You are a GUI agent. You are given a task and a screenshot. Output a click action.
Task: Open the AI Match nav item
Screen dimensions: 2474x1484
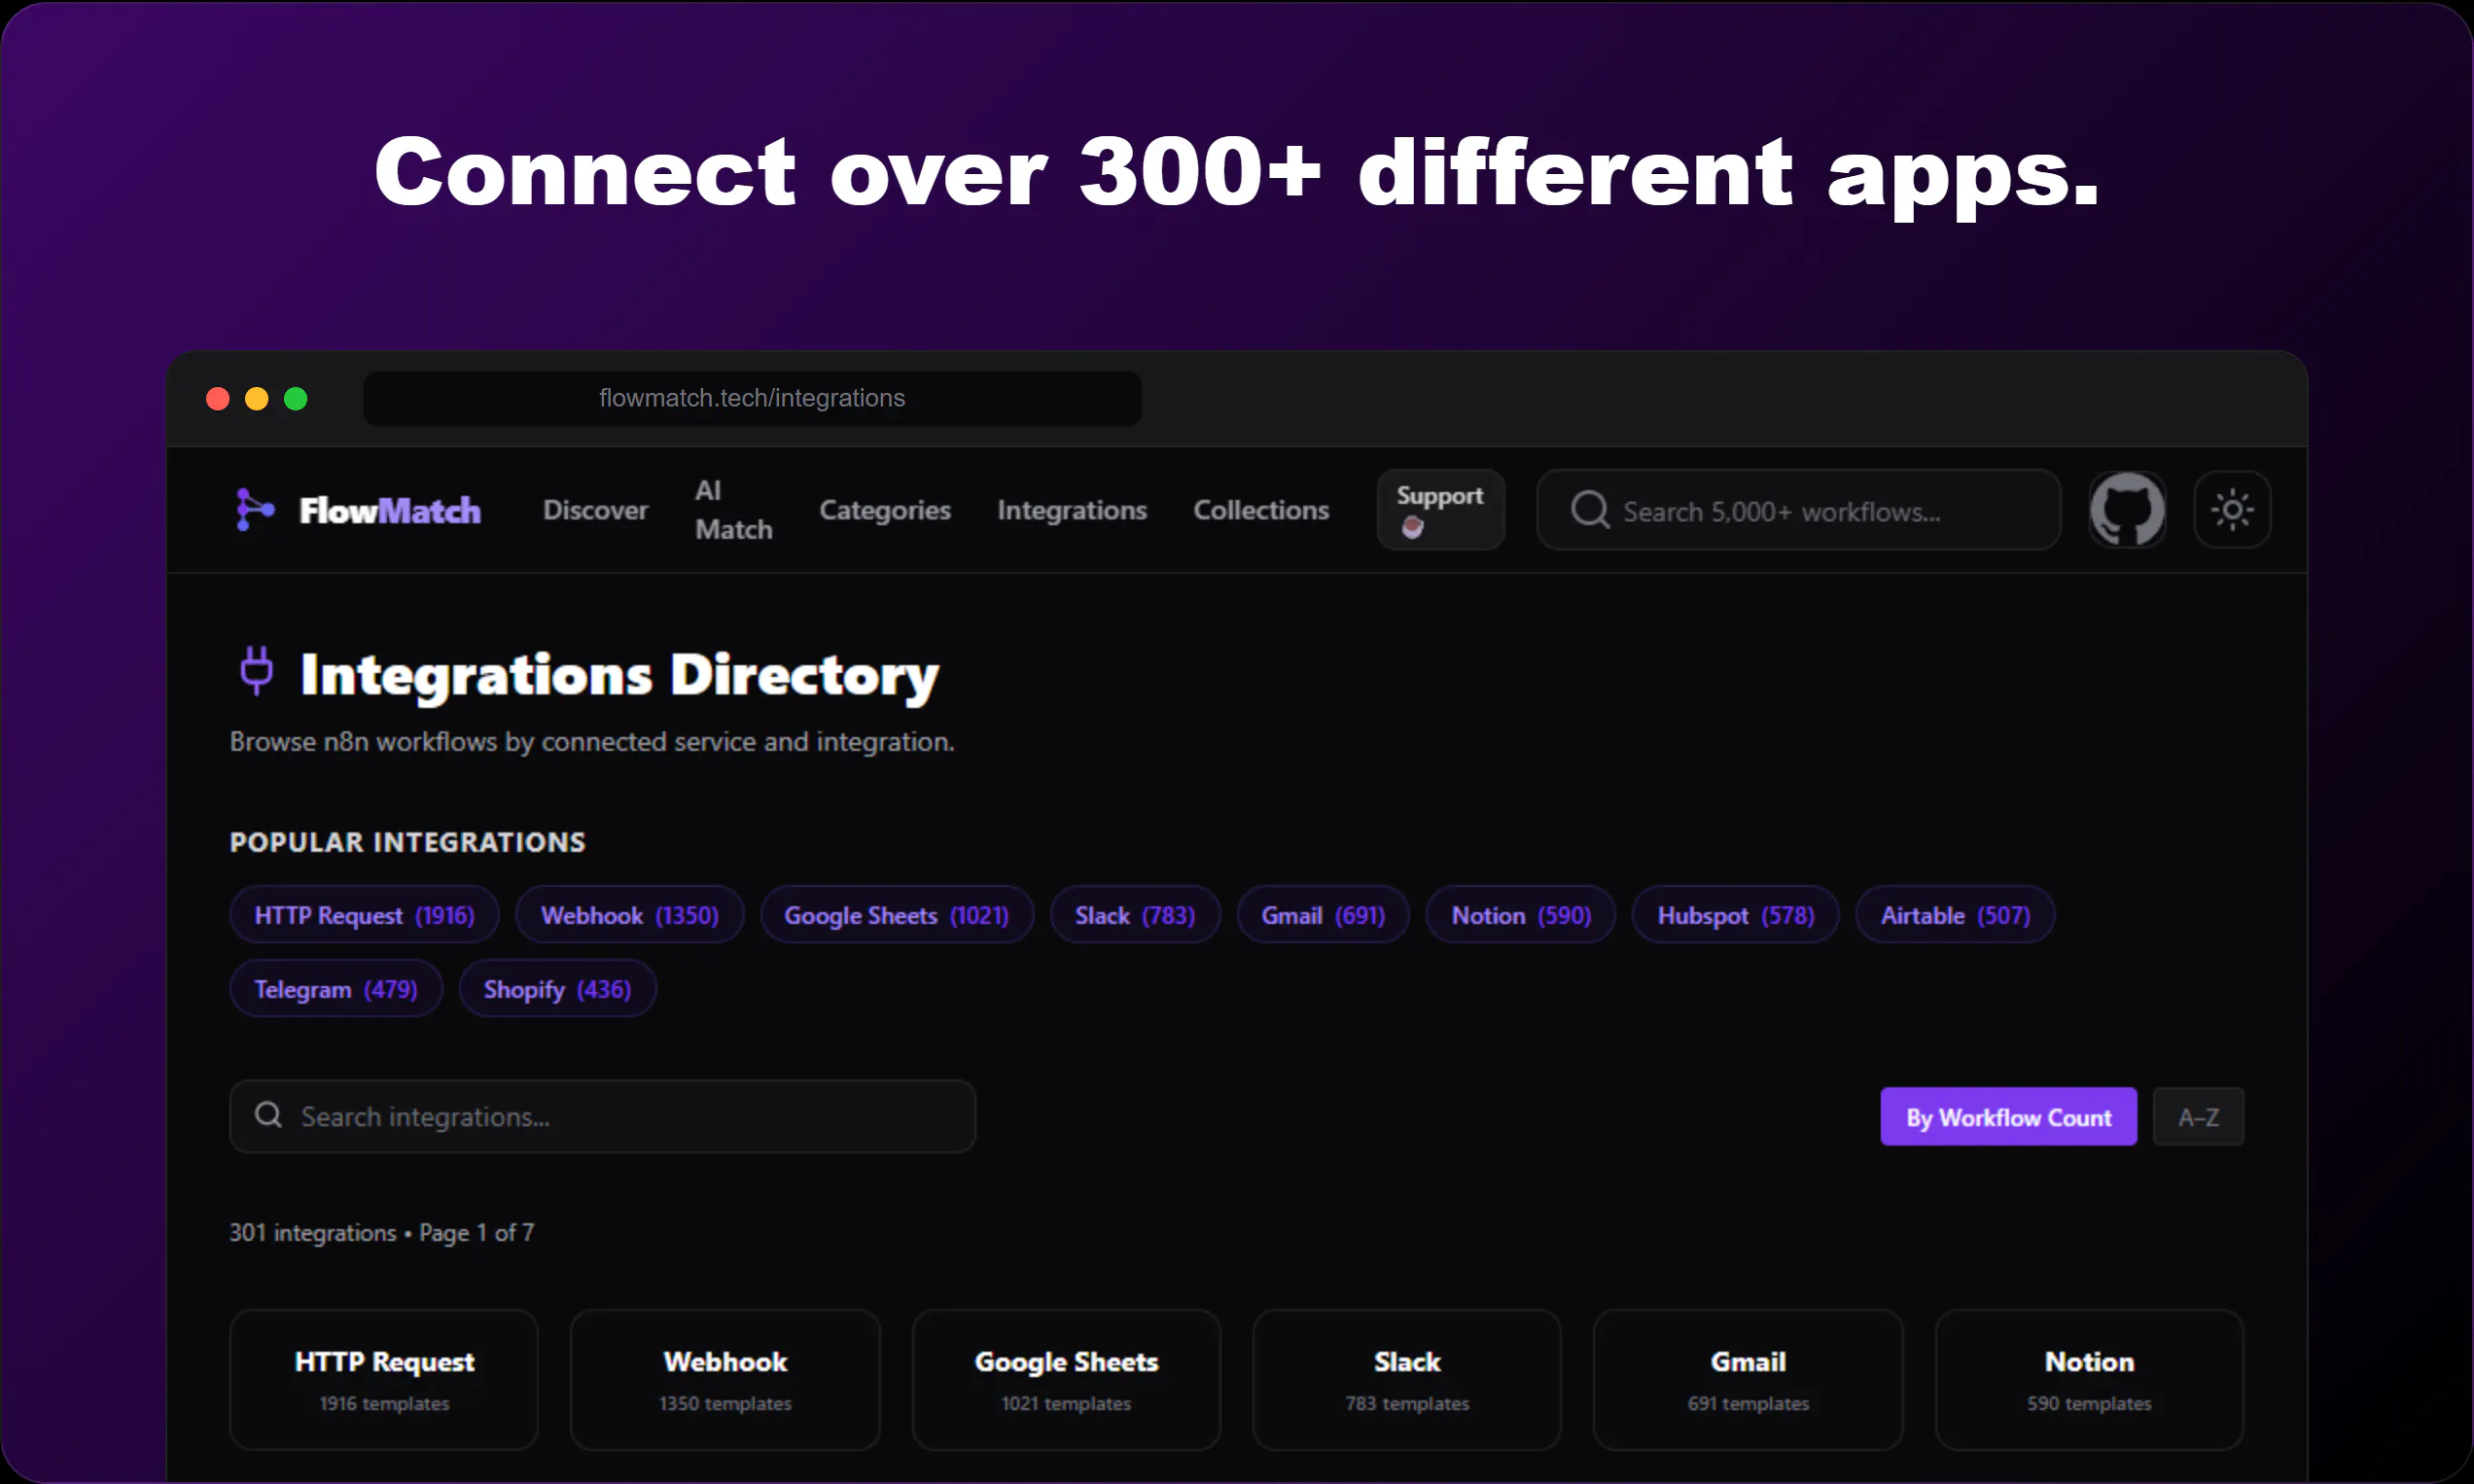[x=733, y=510]
